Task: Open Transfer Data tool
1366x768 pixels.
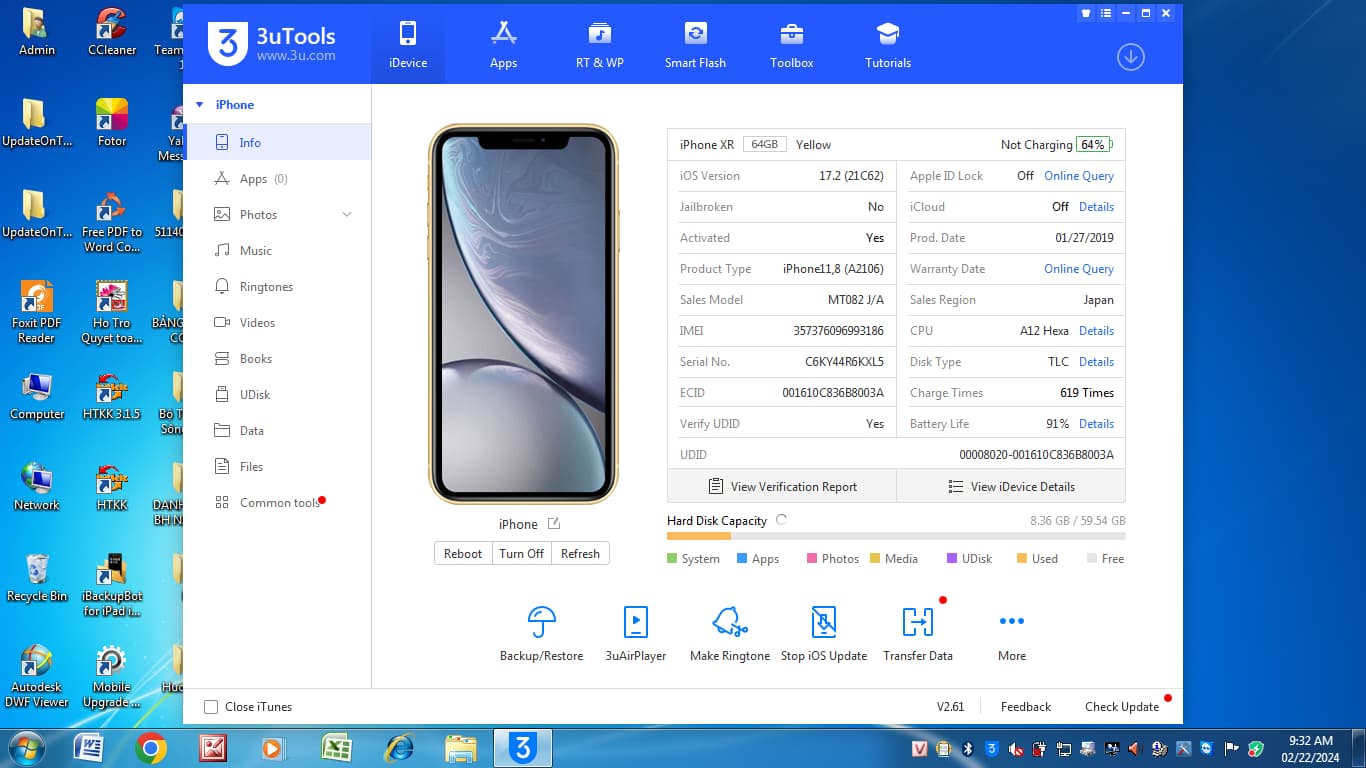Action: [918, 632]
